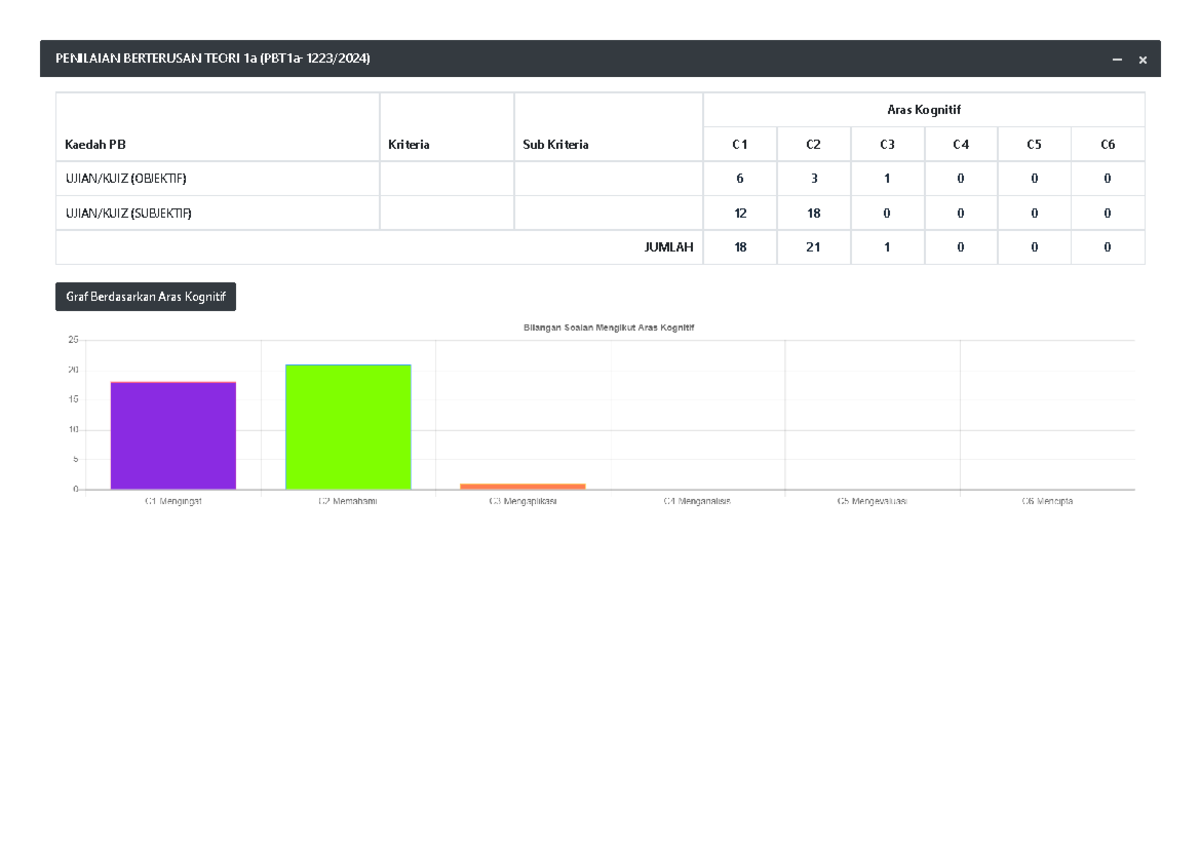Click the C6 column header in the table
Screen dimensions: 1200x848
pyautogui.click(x=1107, y=145)
